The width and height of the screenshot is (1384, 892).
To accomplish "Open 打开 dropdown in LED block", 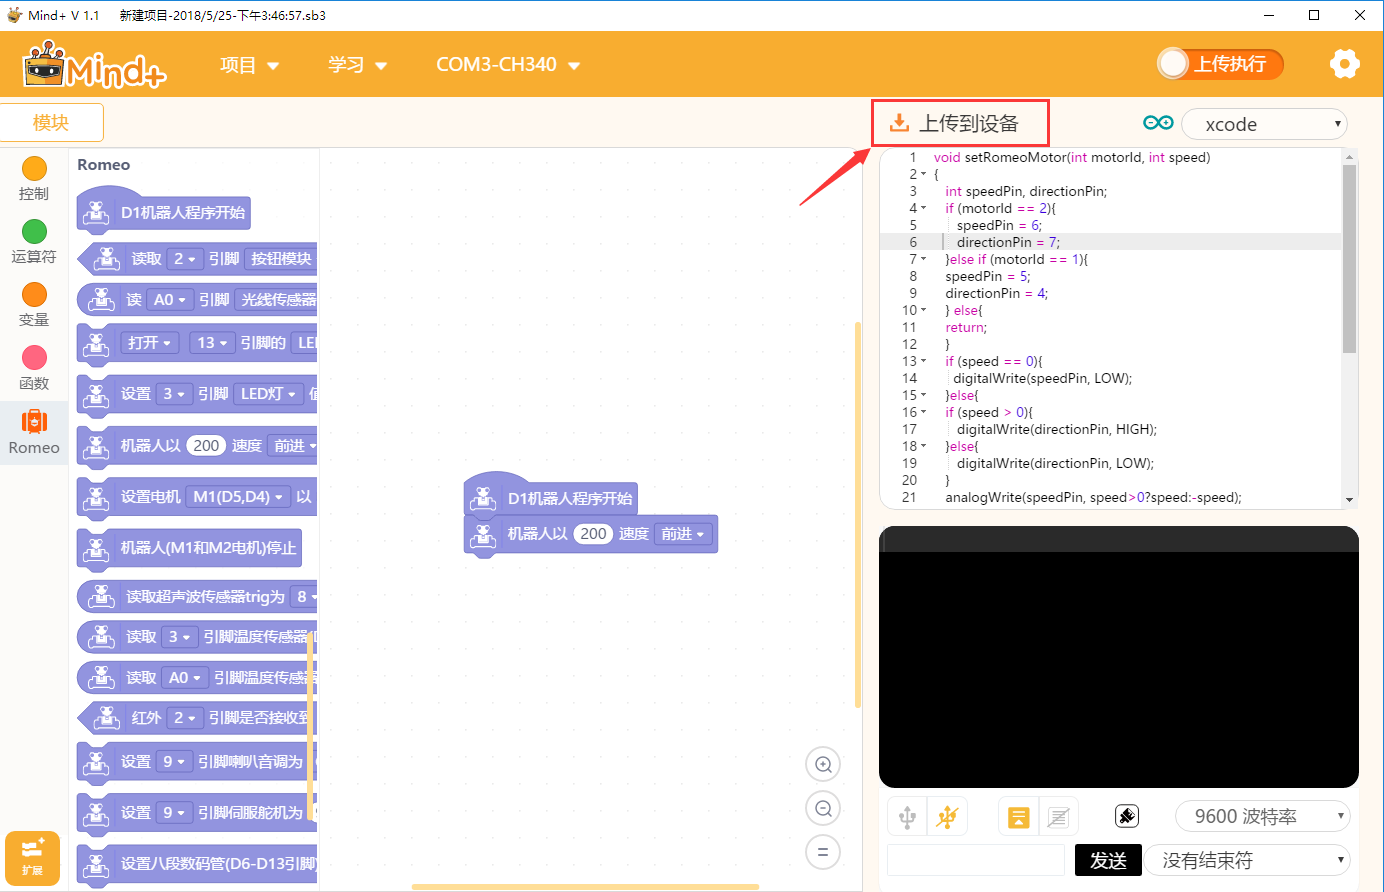I will [150, 343].
